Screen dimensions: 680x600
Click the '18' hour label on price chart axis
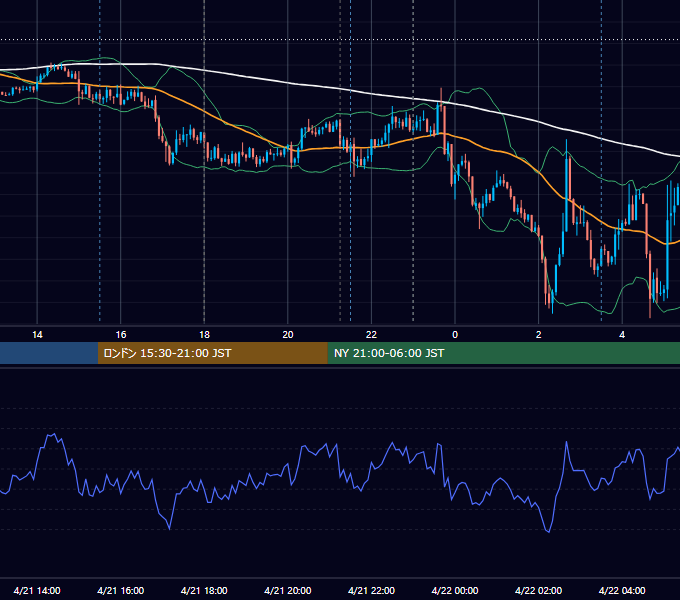204,335
